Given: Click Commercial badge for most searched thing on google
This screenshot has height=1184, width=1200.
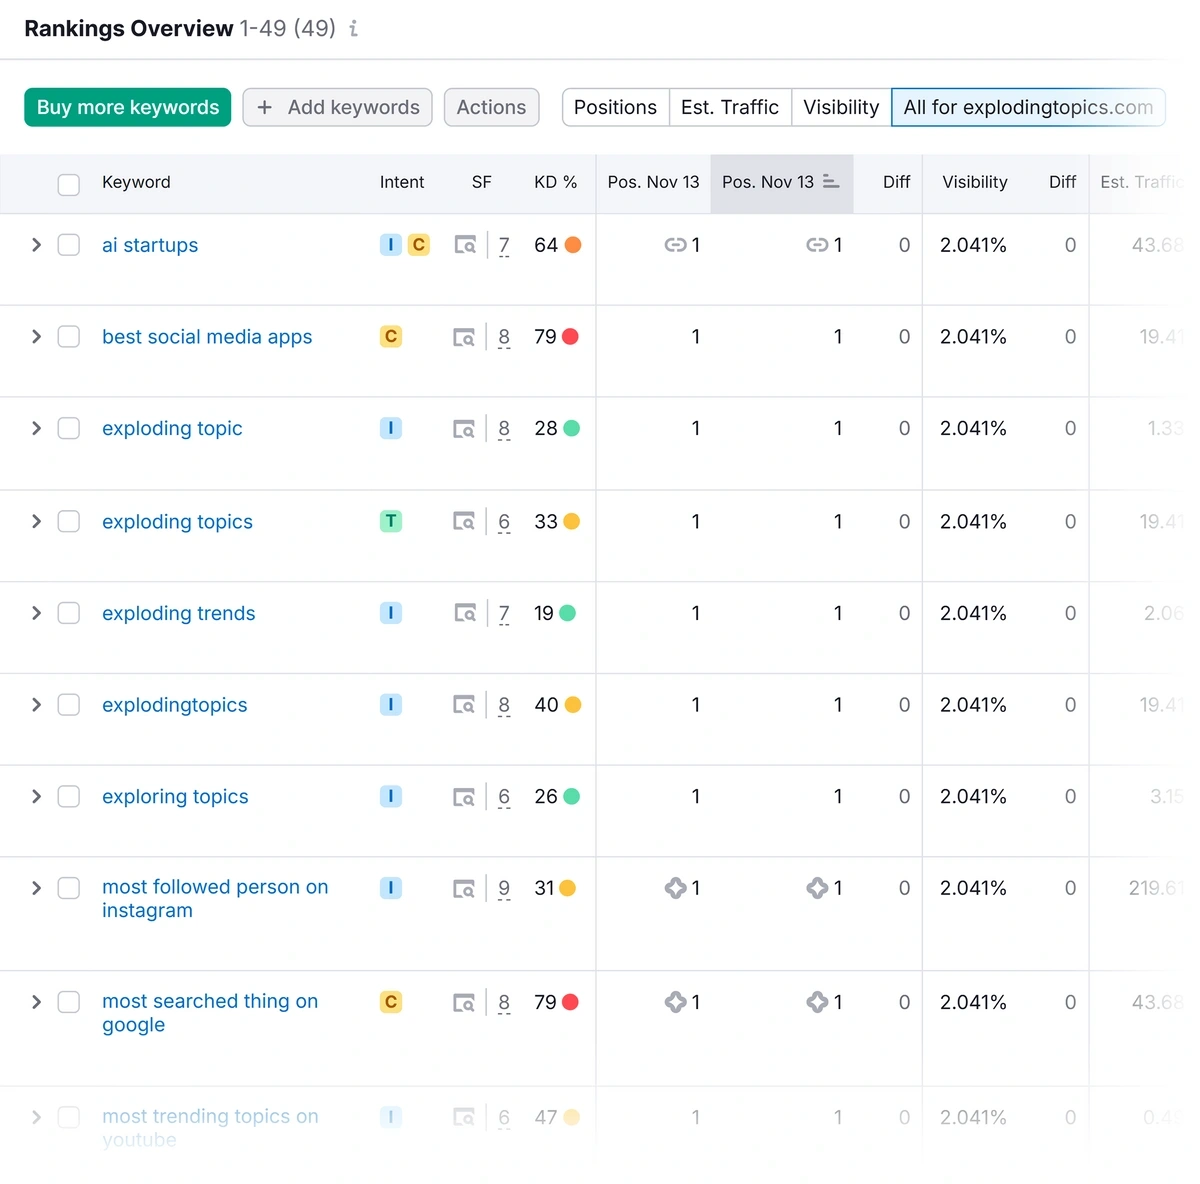Looking at the screenshot, I should [x=391, y=1002].
